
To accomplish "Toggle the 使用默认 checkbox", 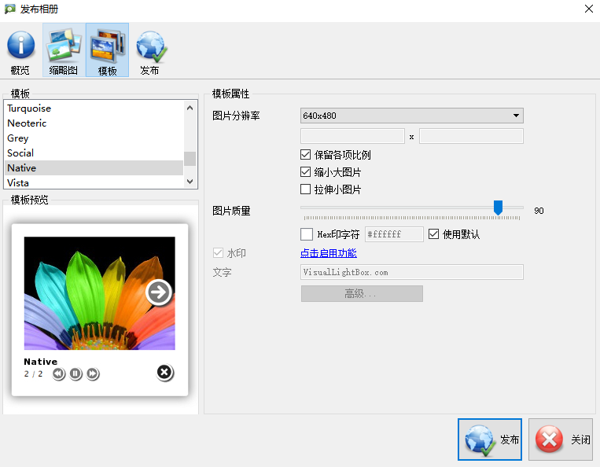I will (x=434, y=234).
